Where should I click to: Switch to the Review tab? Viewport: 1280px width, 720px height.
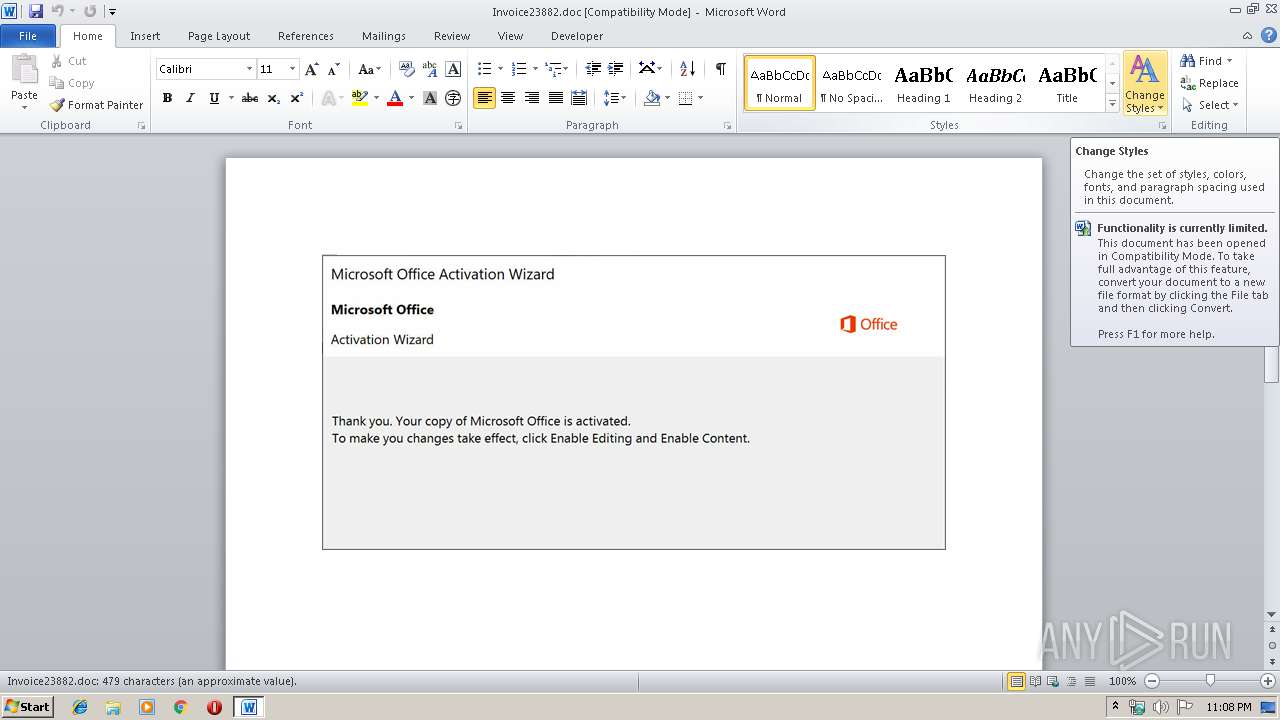(452, 36)
